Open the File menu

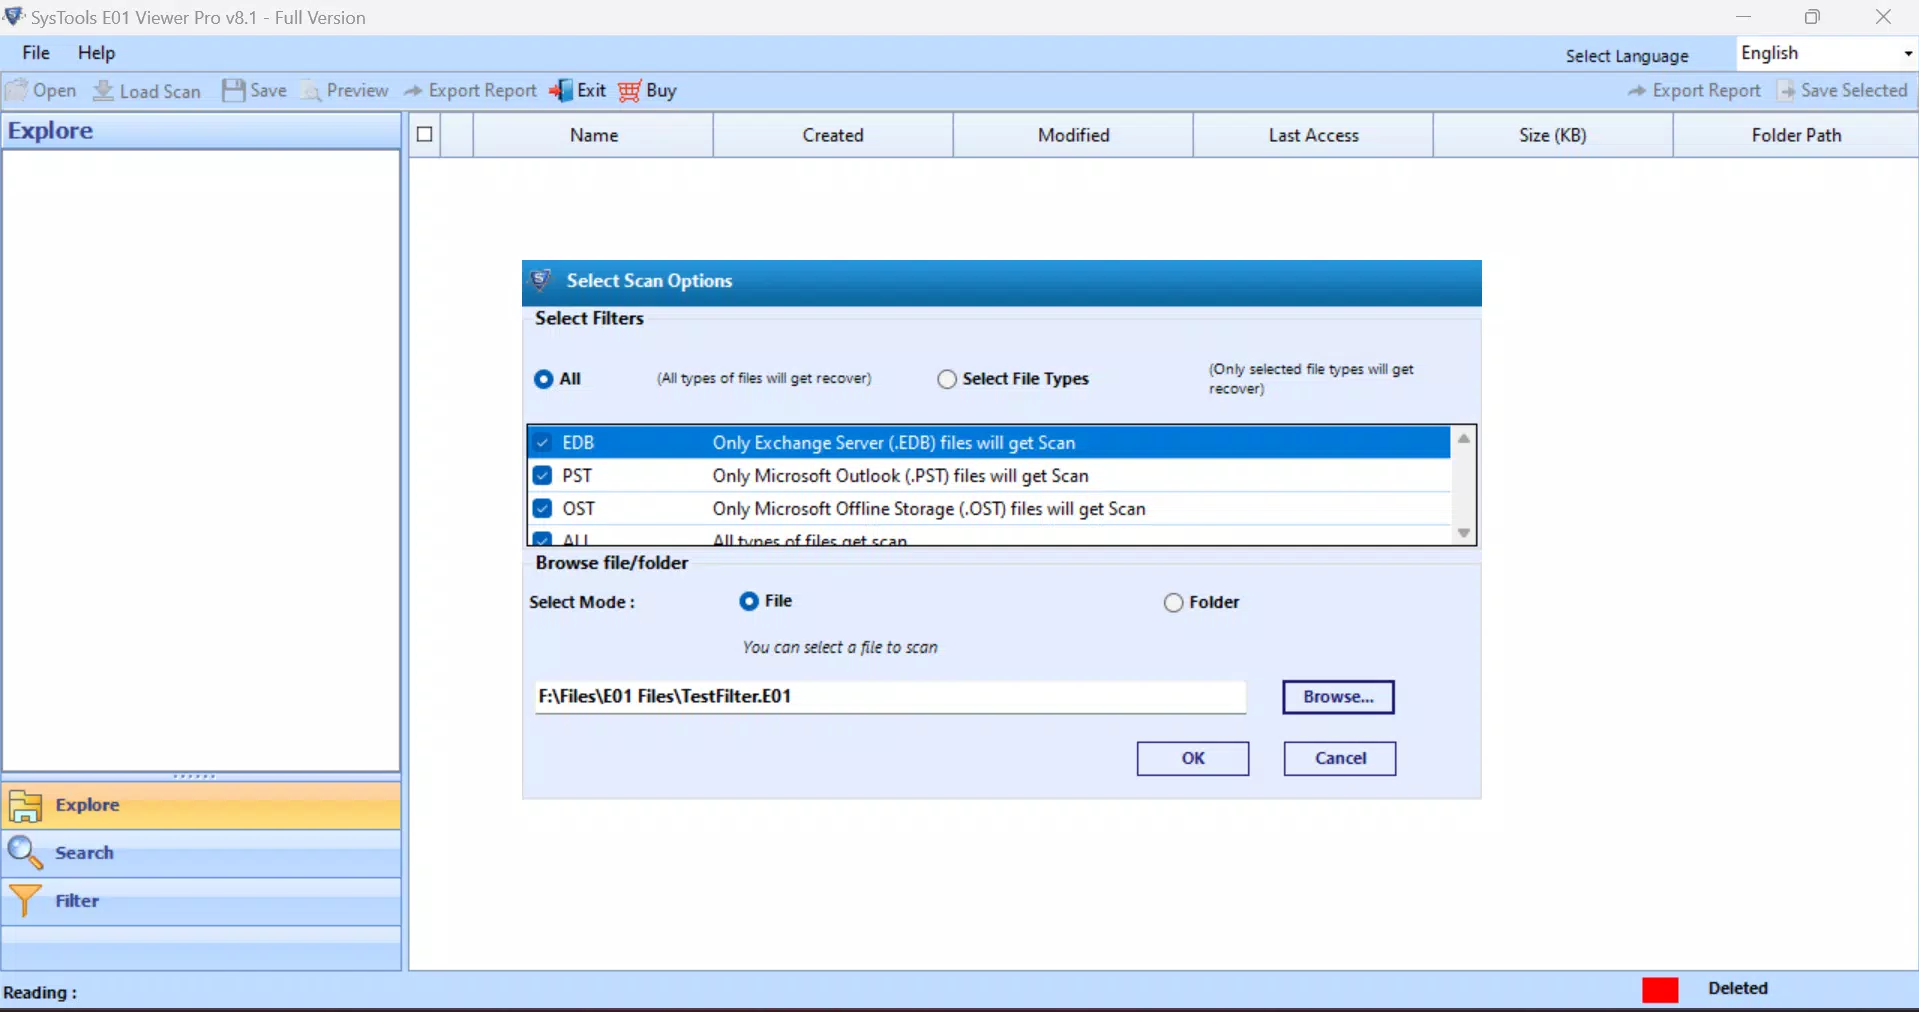point(36,53)
